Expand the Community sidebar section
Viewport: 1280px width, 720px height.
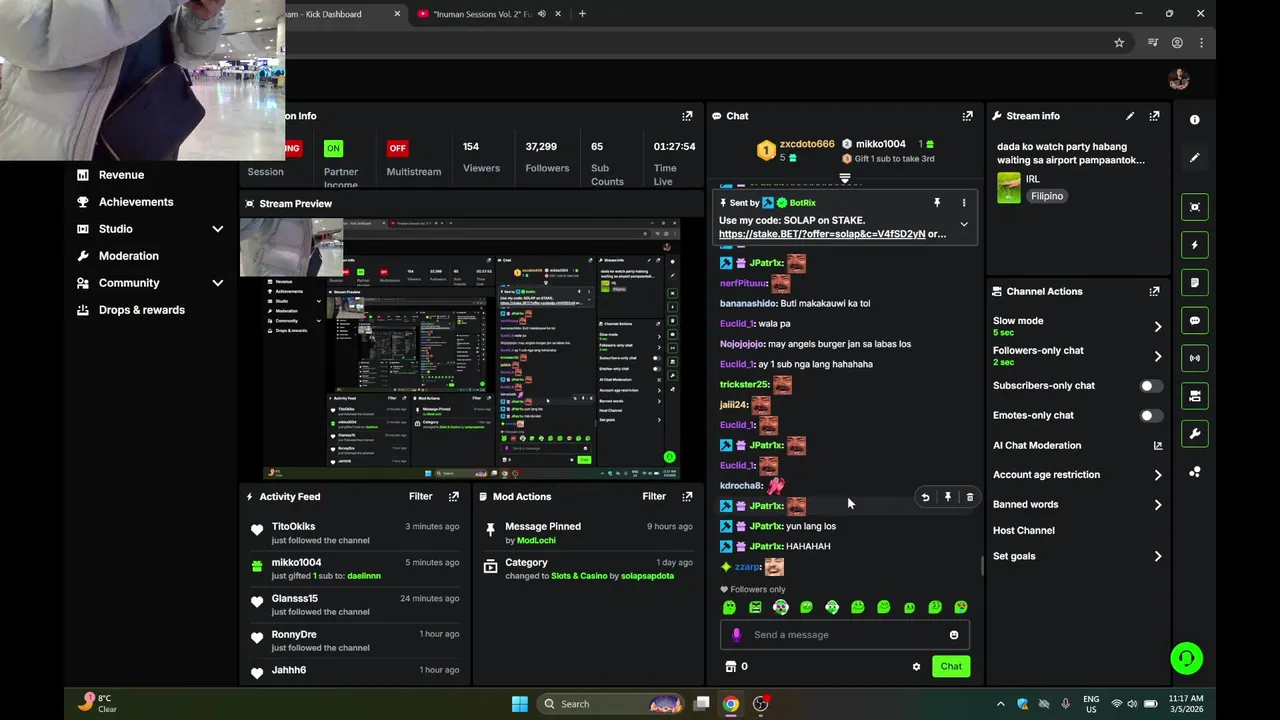217,283
